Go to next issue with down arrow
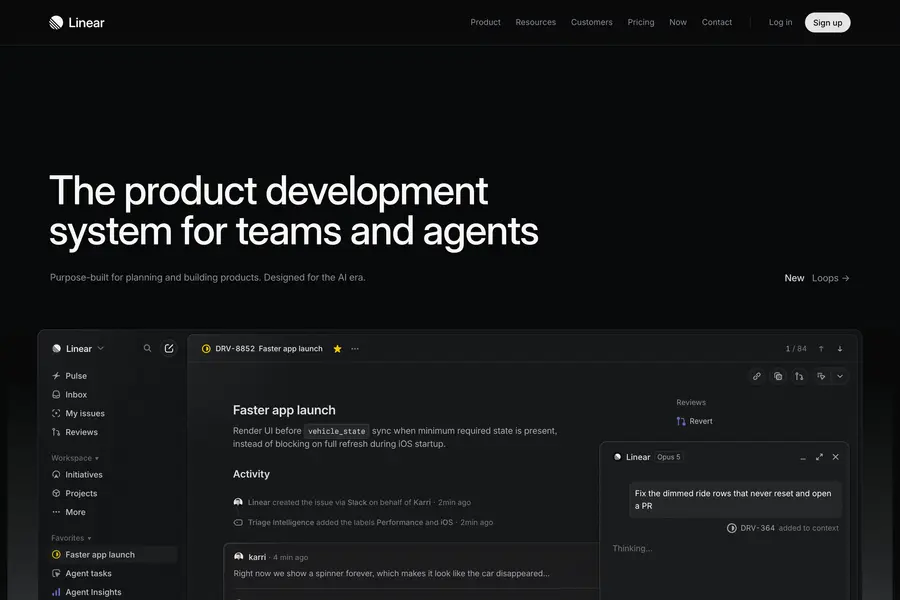Screen dimensions: 900x600 [840, 349]
